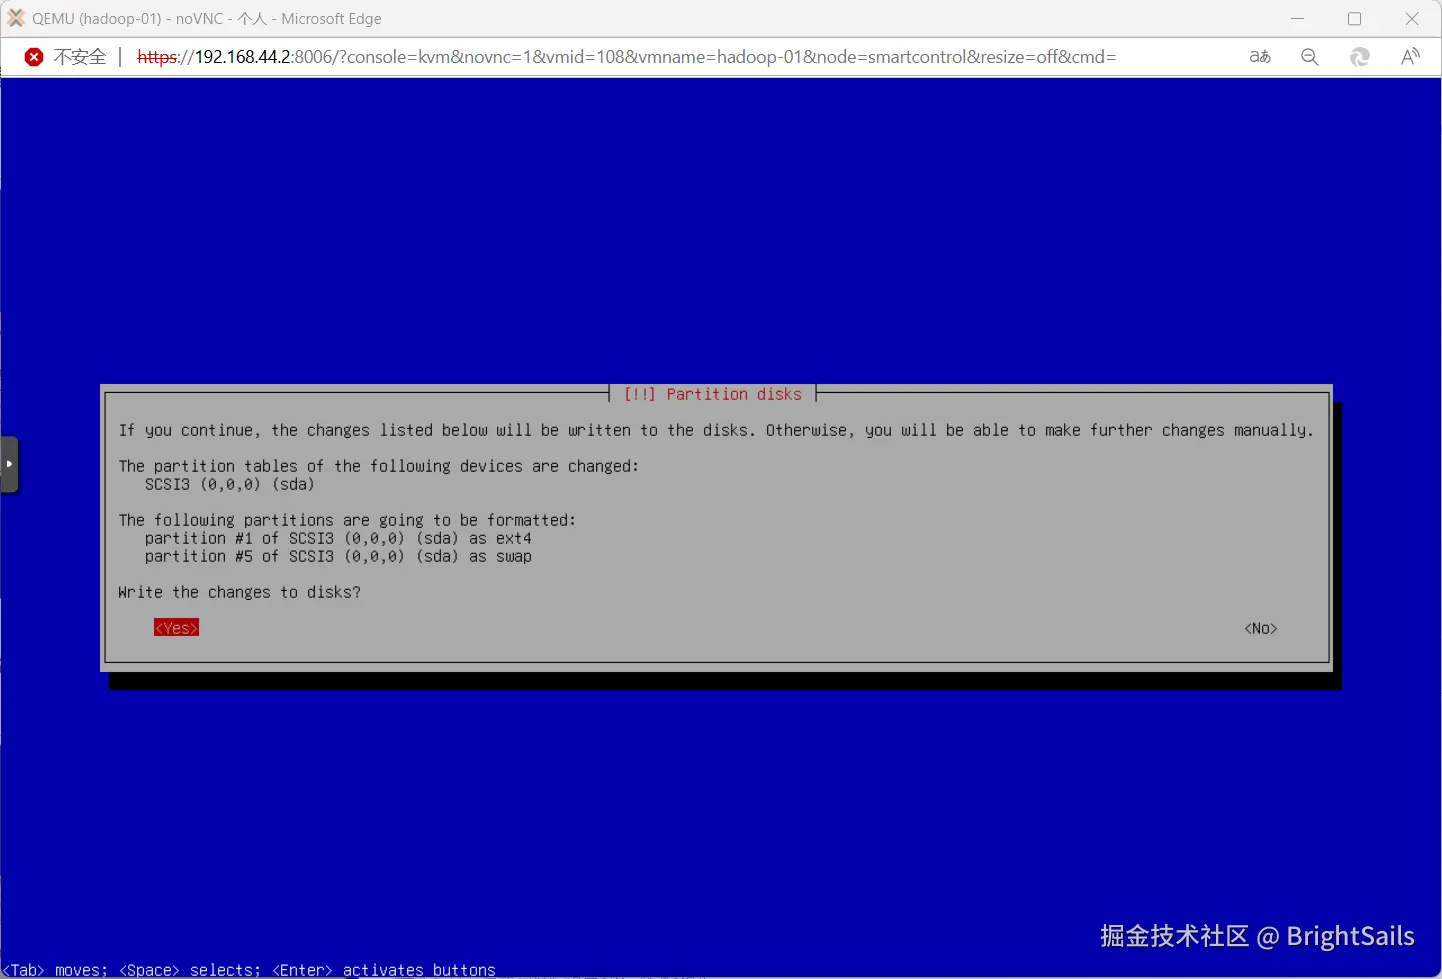Click the 'partition #1 ... as ext4' line
The height and width of the screenshot is (979, 1442).
(x=338, y=538)
